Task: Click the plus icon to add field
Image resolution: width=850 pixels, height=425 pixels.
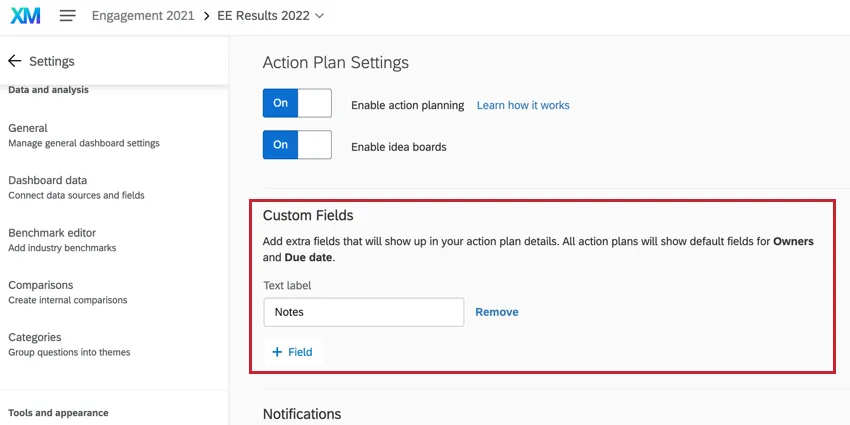Action: click(277, 352)
